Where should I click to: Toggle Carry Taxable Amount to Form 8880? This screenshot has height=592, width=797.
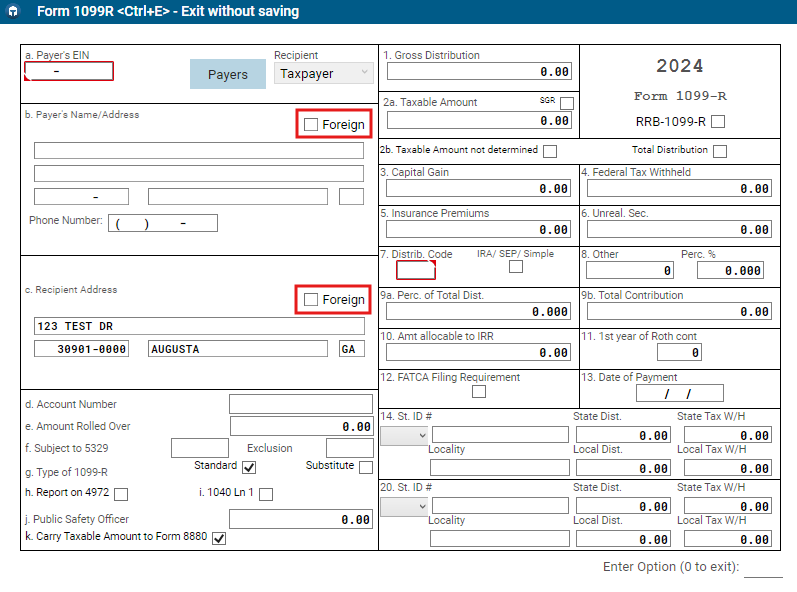click(x=219, y=538)
